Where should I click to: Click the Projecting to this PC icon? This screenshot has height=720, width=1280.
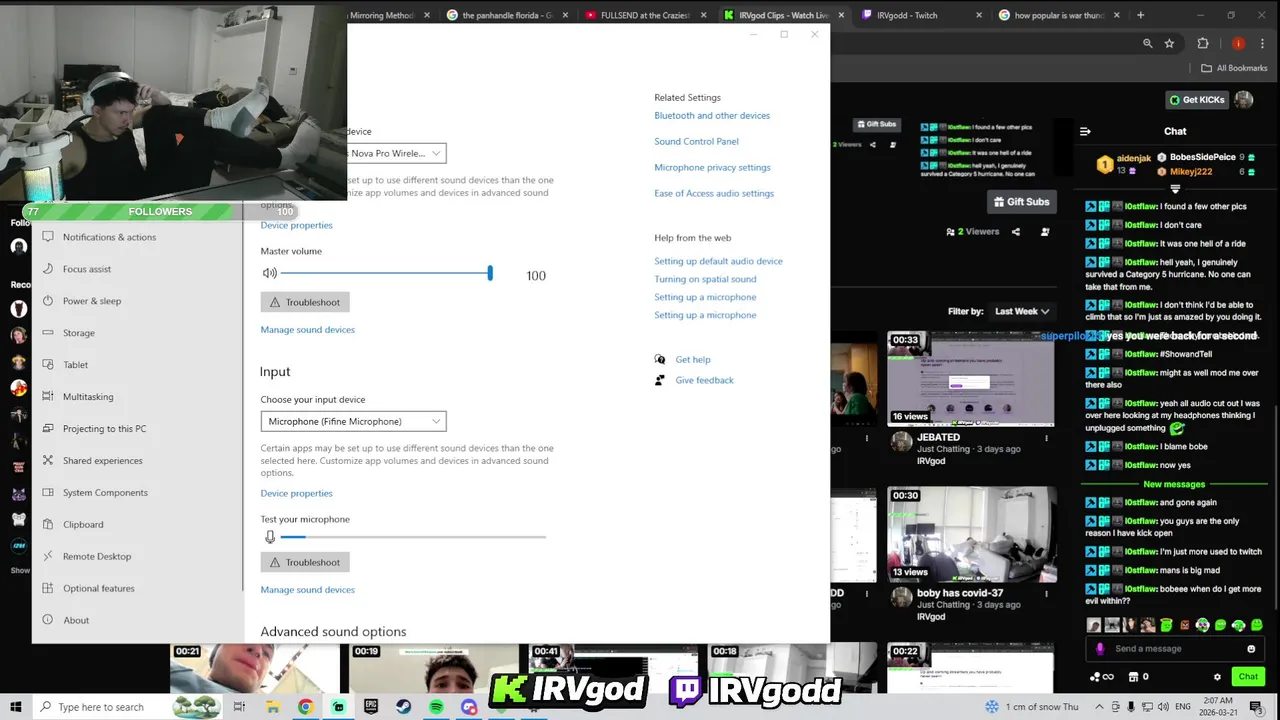[48, 429]
